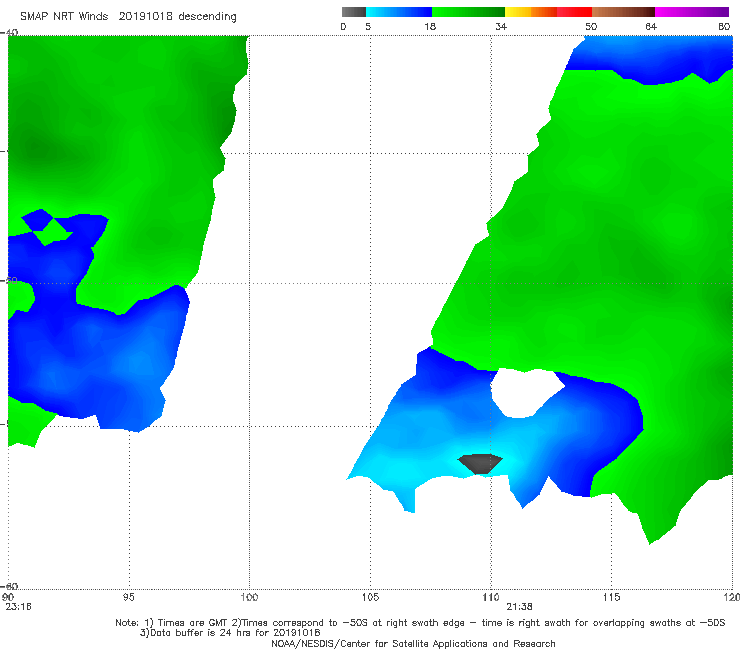Click the color bar label '34'

point(501,27)
